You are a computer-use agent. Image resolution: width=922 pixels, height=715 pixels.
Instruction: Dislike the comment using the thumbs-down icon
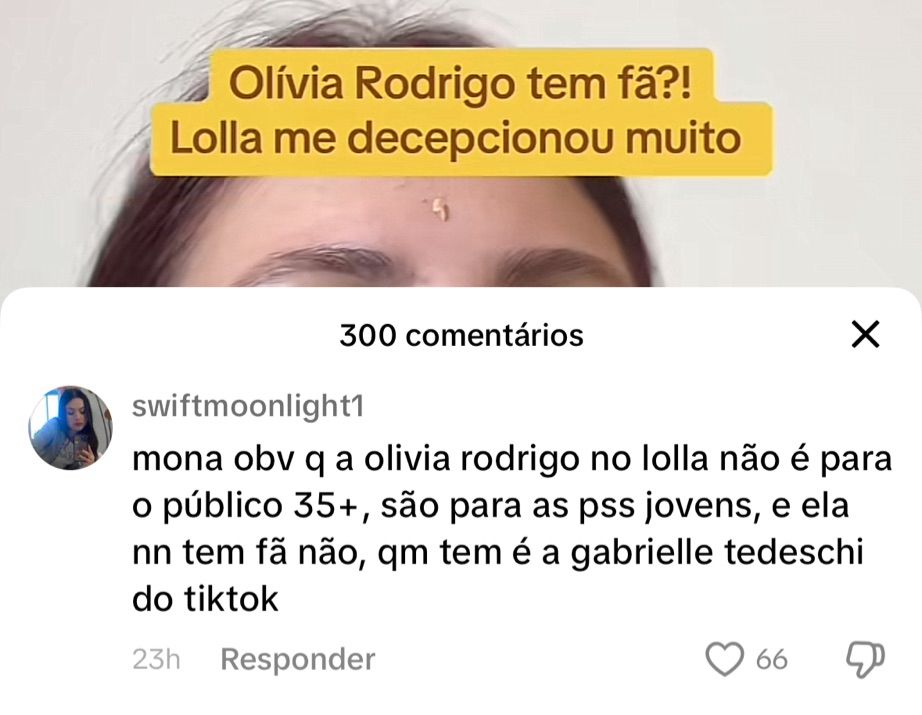tap(865, 660)
